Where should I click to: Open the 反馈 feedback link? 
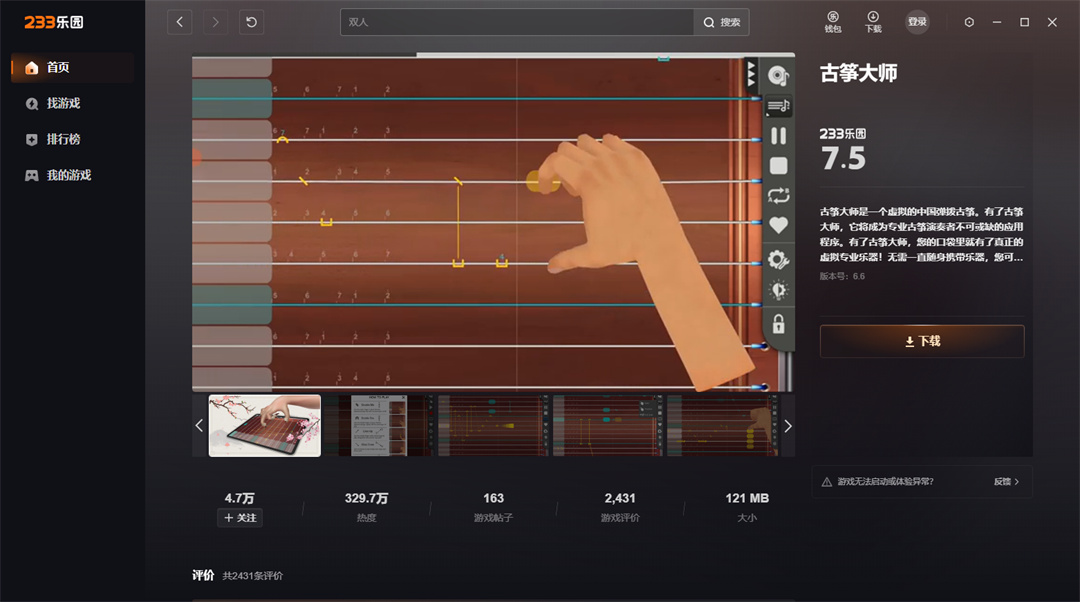(1006, 481)
